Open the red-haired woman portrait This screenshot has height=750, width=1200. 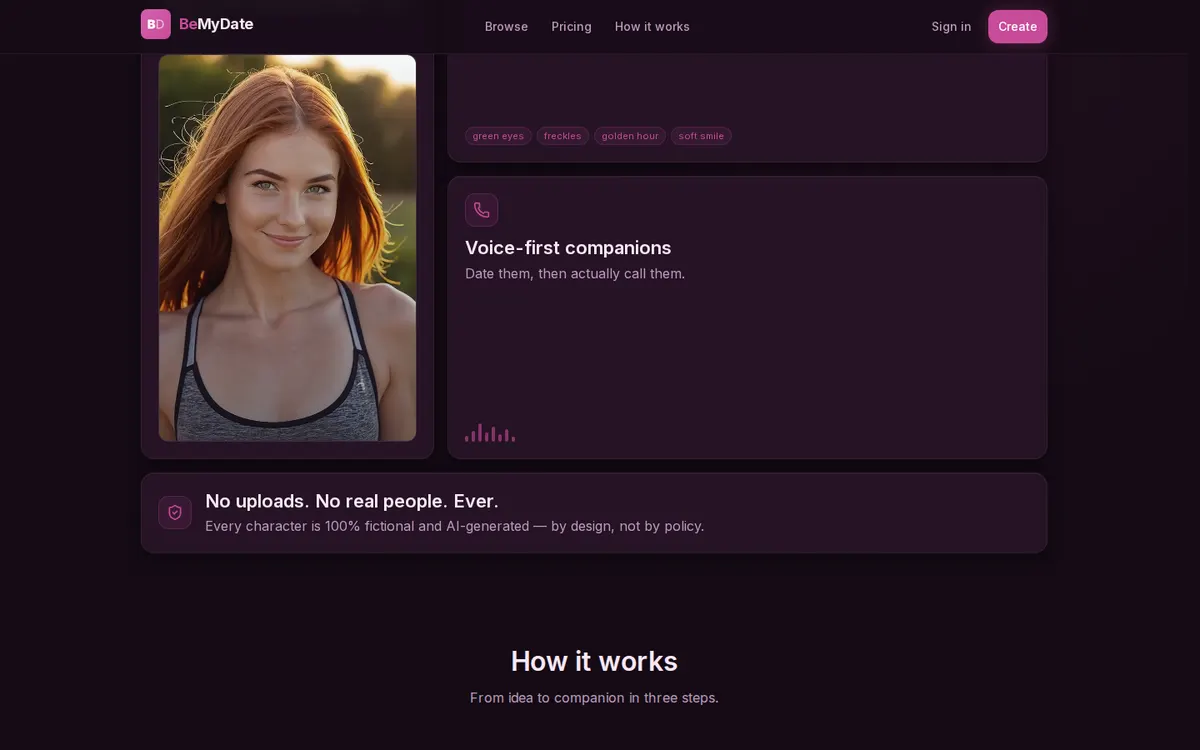click(287, 248)
